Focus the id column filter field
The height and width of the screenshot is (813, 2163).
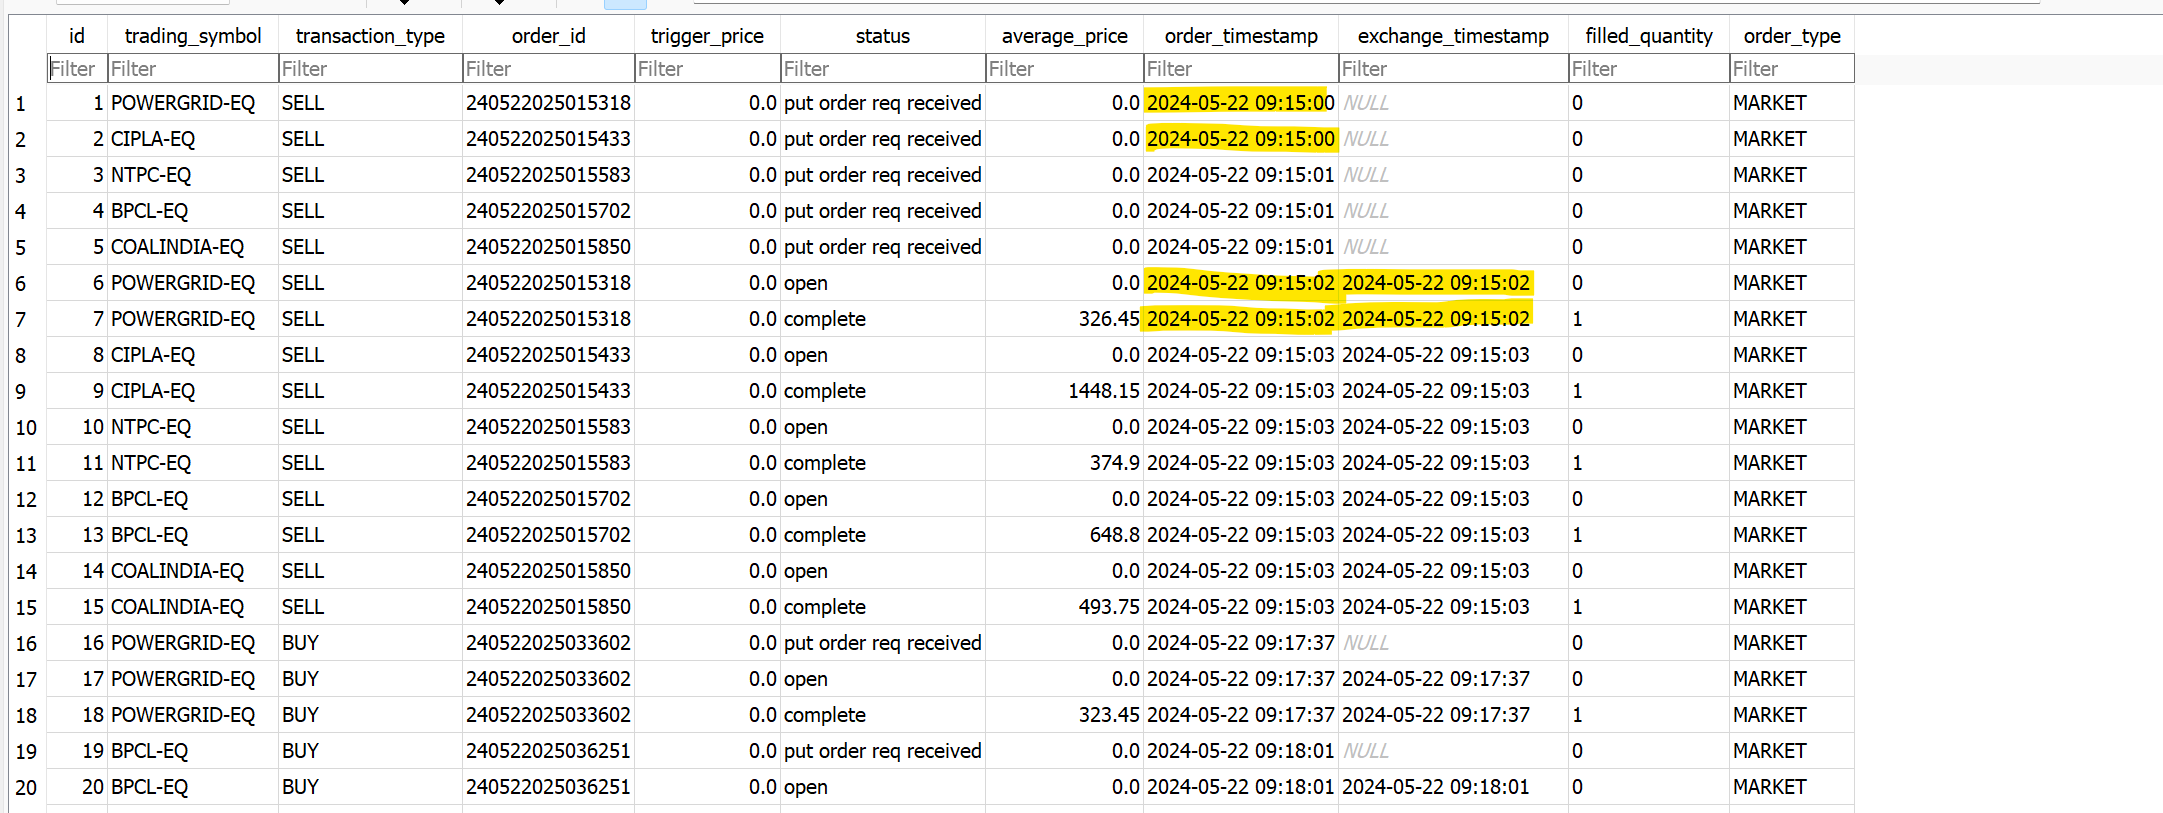point(77,68)
